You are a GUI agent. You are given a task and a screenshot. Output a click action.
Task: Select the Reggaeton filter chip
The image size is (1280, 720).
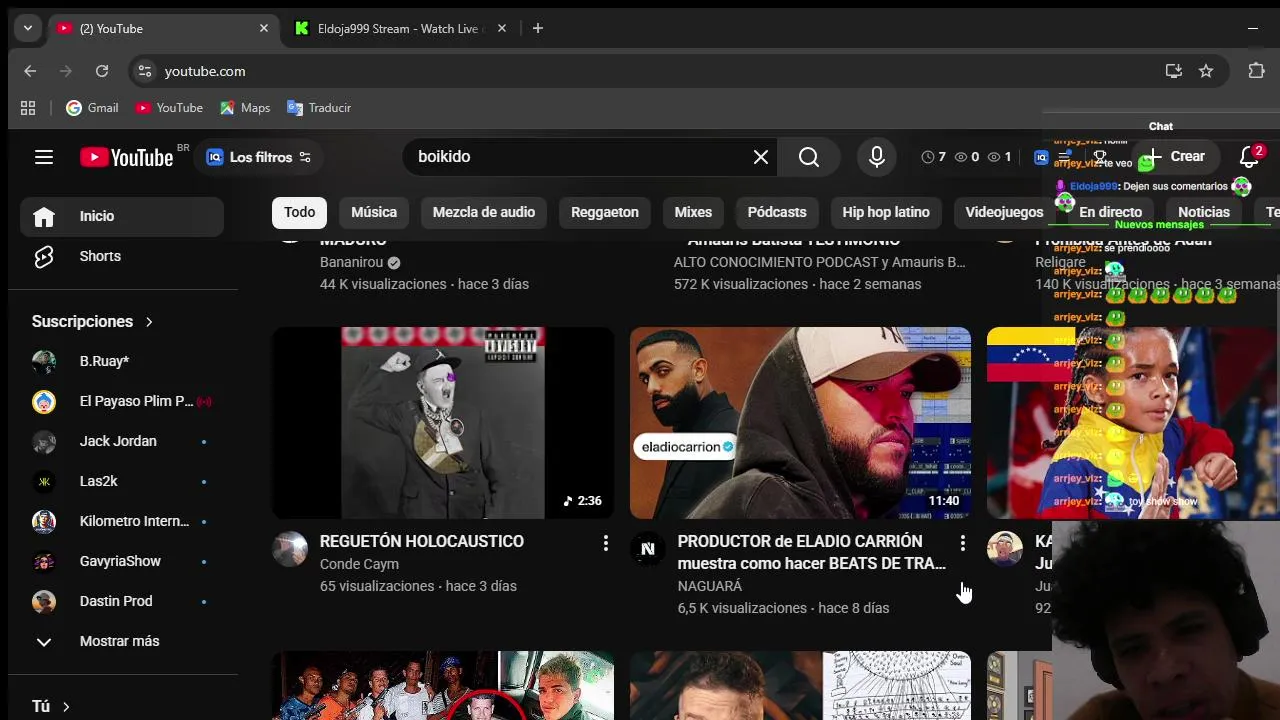tap(605, 212)
